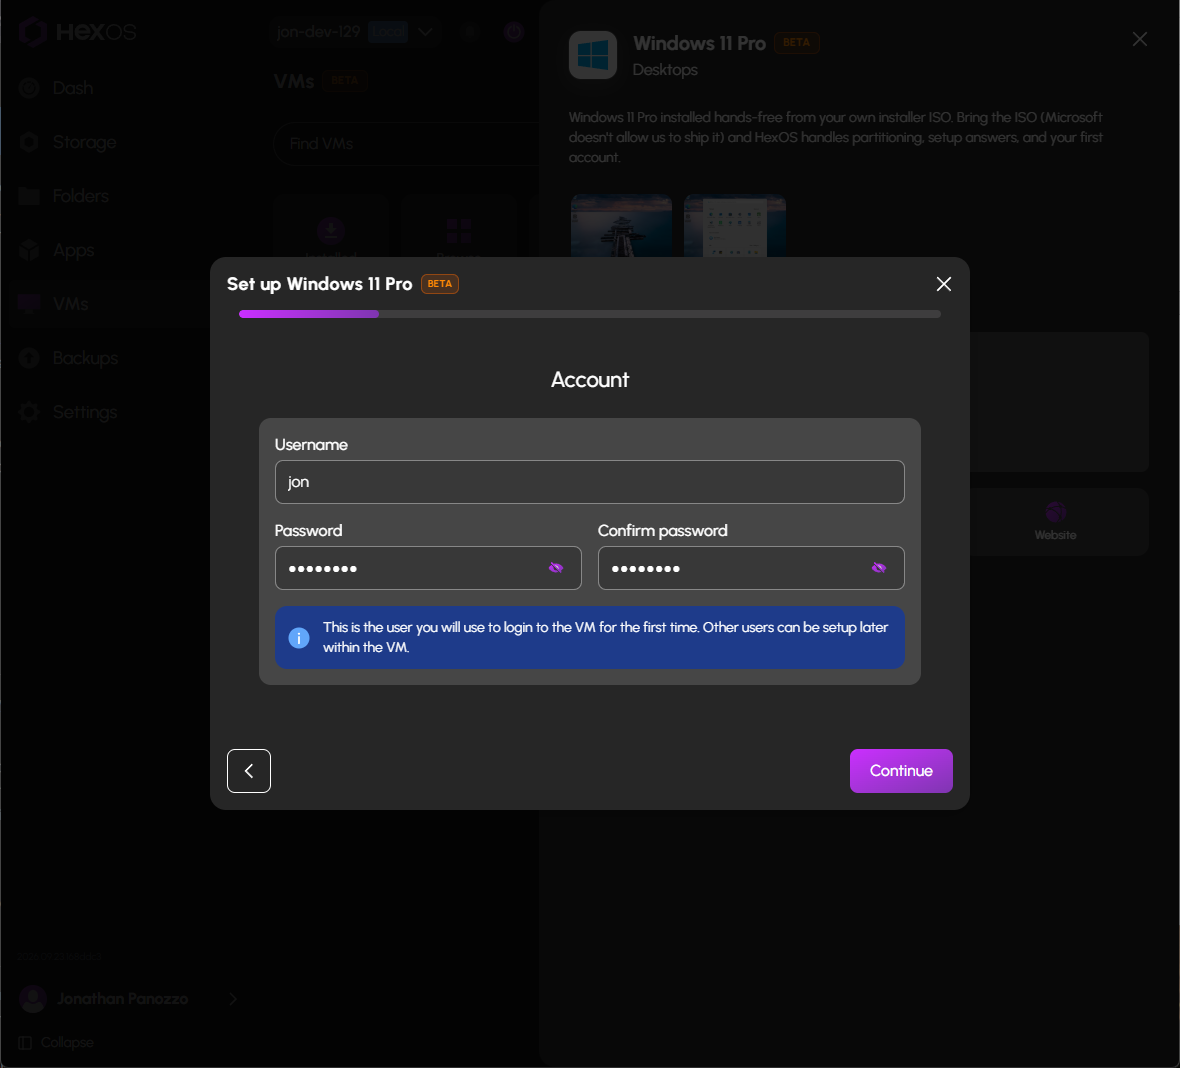Click the Storage sidebar icon
The height and width of the screenshot is (1068, 1180).
tap(29, 142)
